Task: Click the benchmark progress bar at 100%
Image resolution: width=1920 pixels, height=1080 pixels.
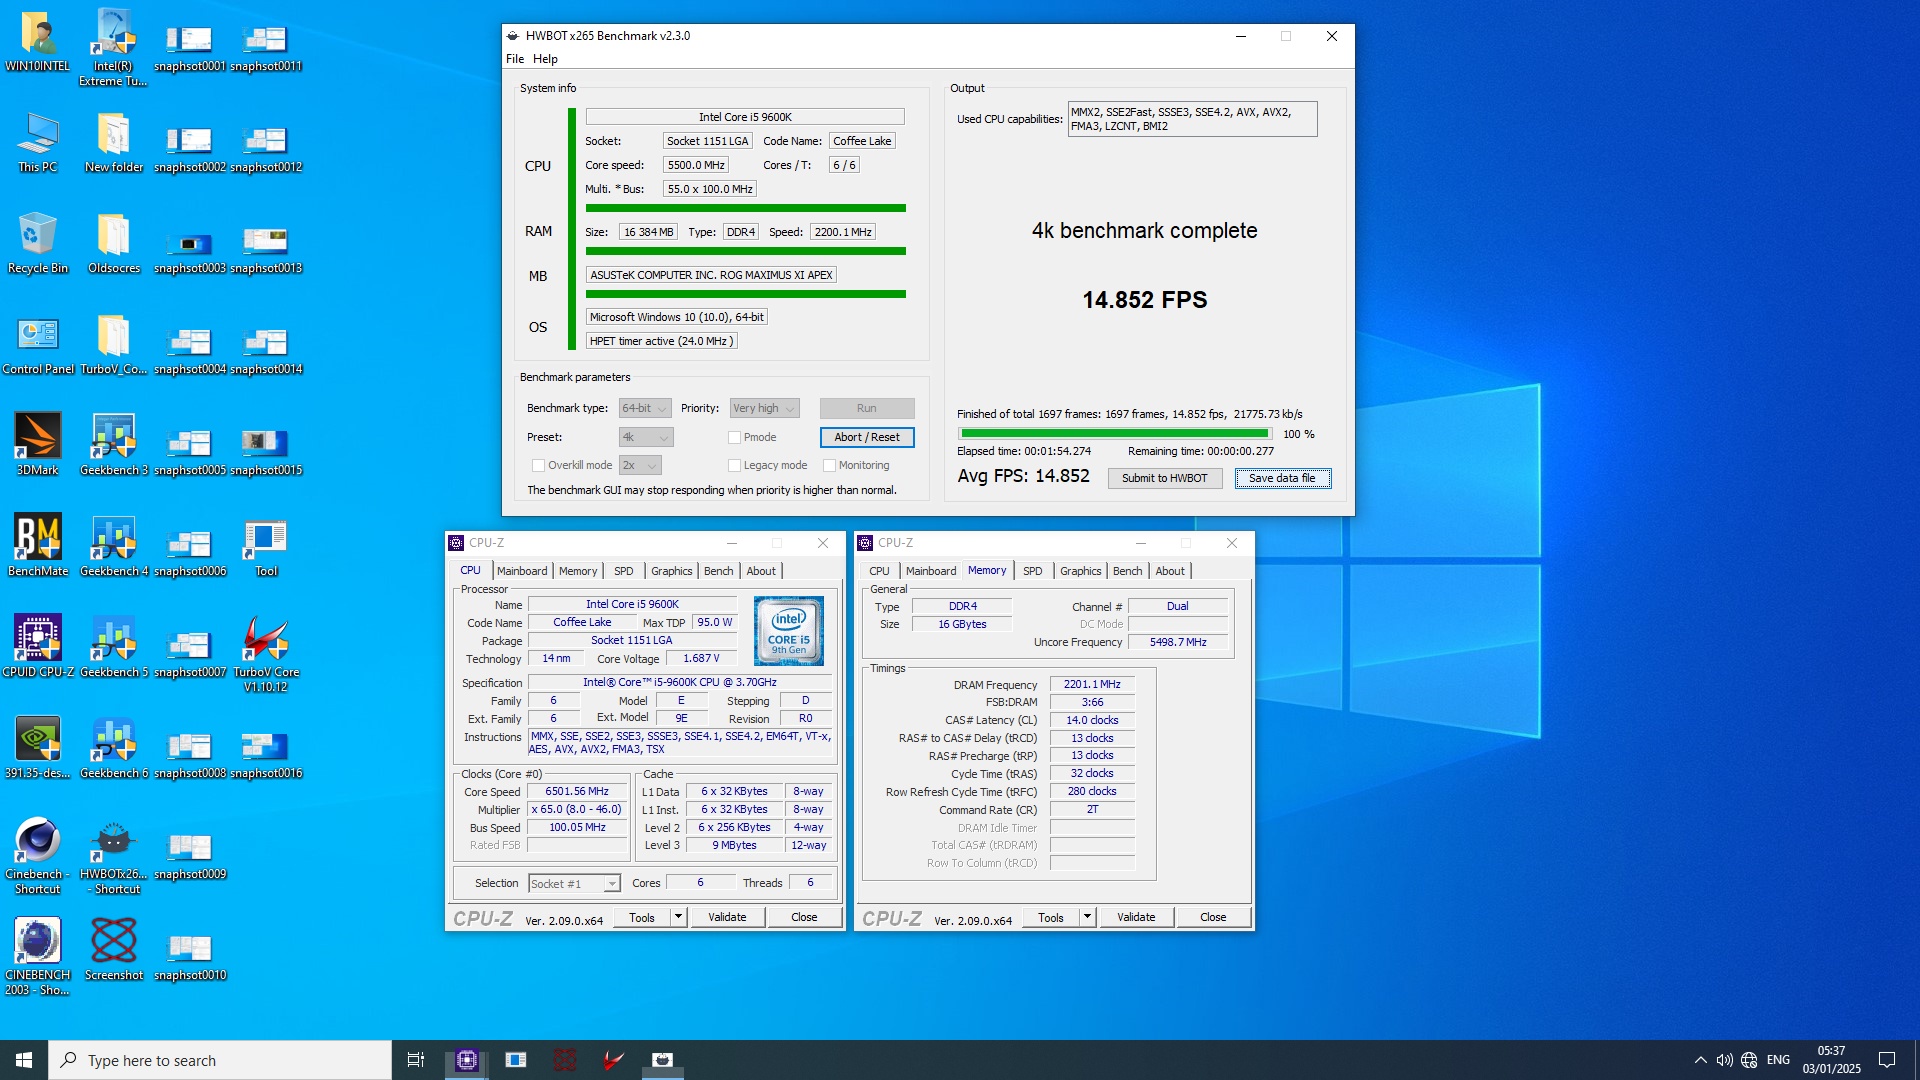Action: 1115,434
